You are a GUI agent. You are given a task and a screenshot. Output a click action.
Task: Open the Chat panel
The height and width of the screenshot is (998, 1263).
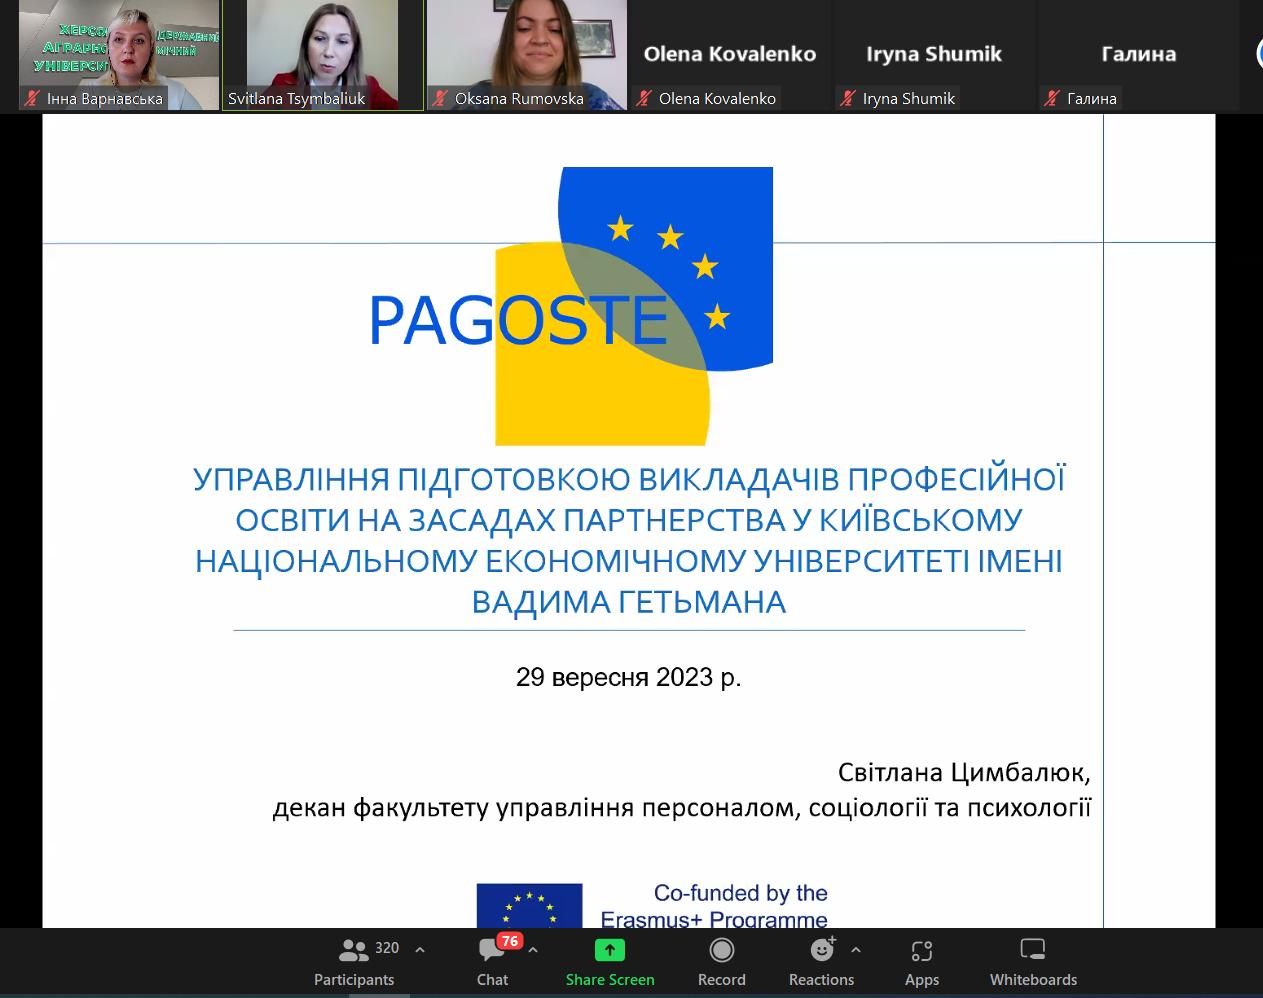point(492,963)
